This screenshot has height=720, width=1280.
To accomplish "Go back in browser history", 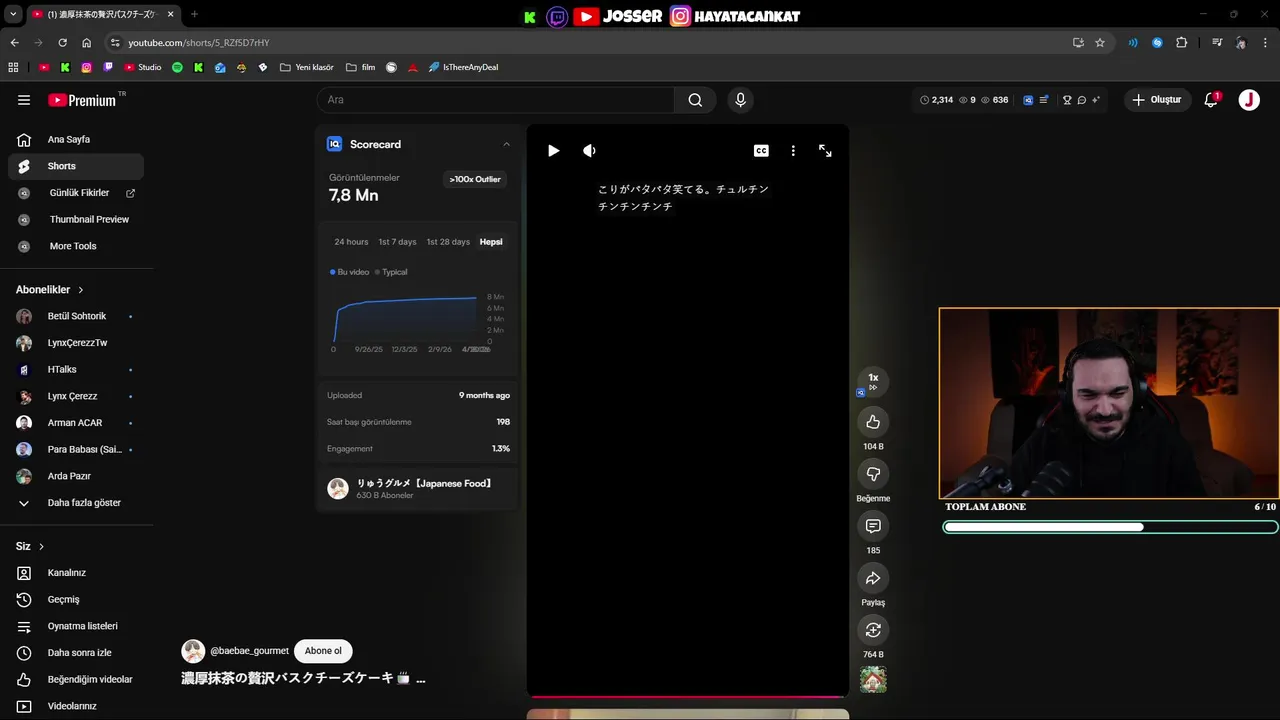I will tap(14, 43).
